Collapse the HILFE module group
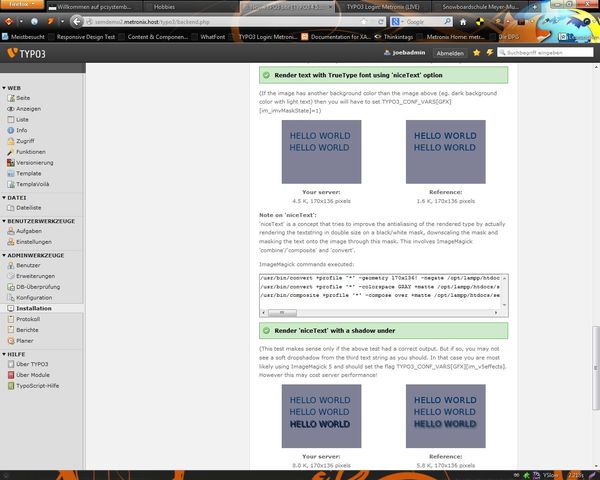 tap(13, 354)
